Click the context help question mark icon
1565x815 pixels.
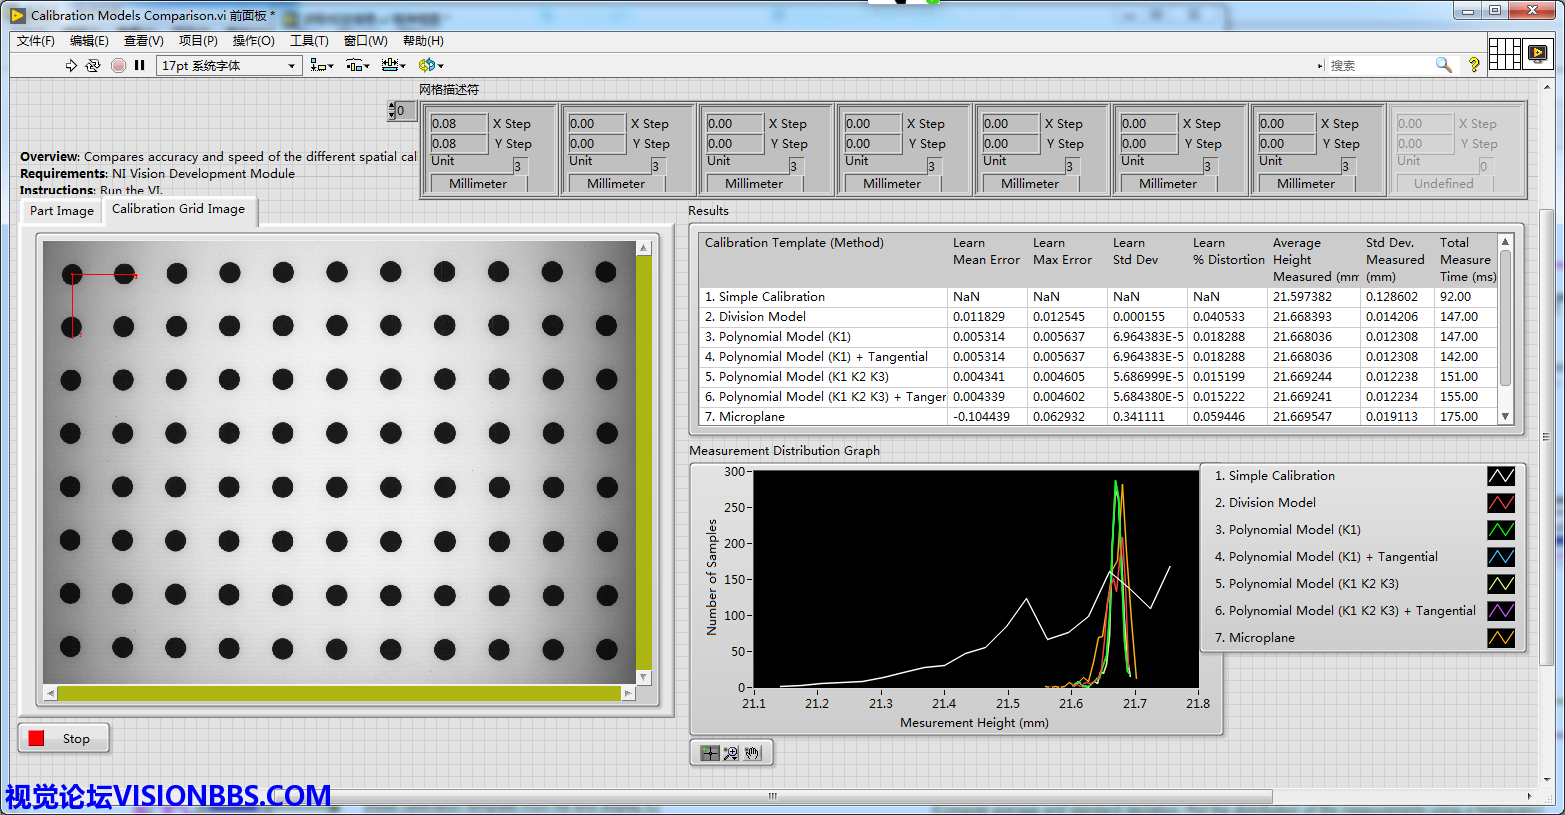[x=1473, y=65]
